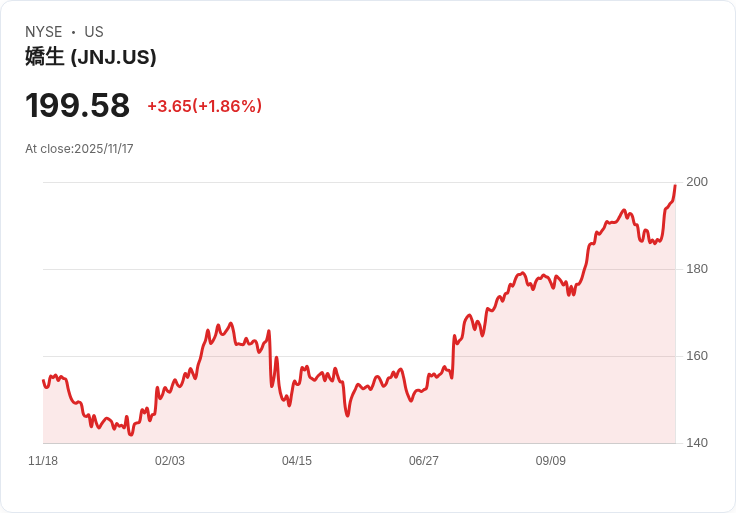Click the 180 price axis label
736x513 pixels.
[697, 269]
